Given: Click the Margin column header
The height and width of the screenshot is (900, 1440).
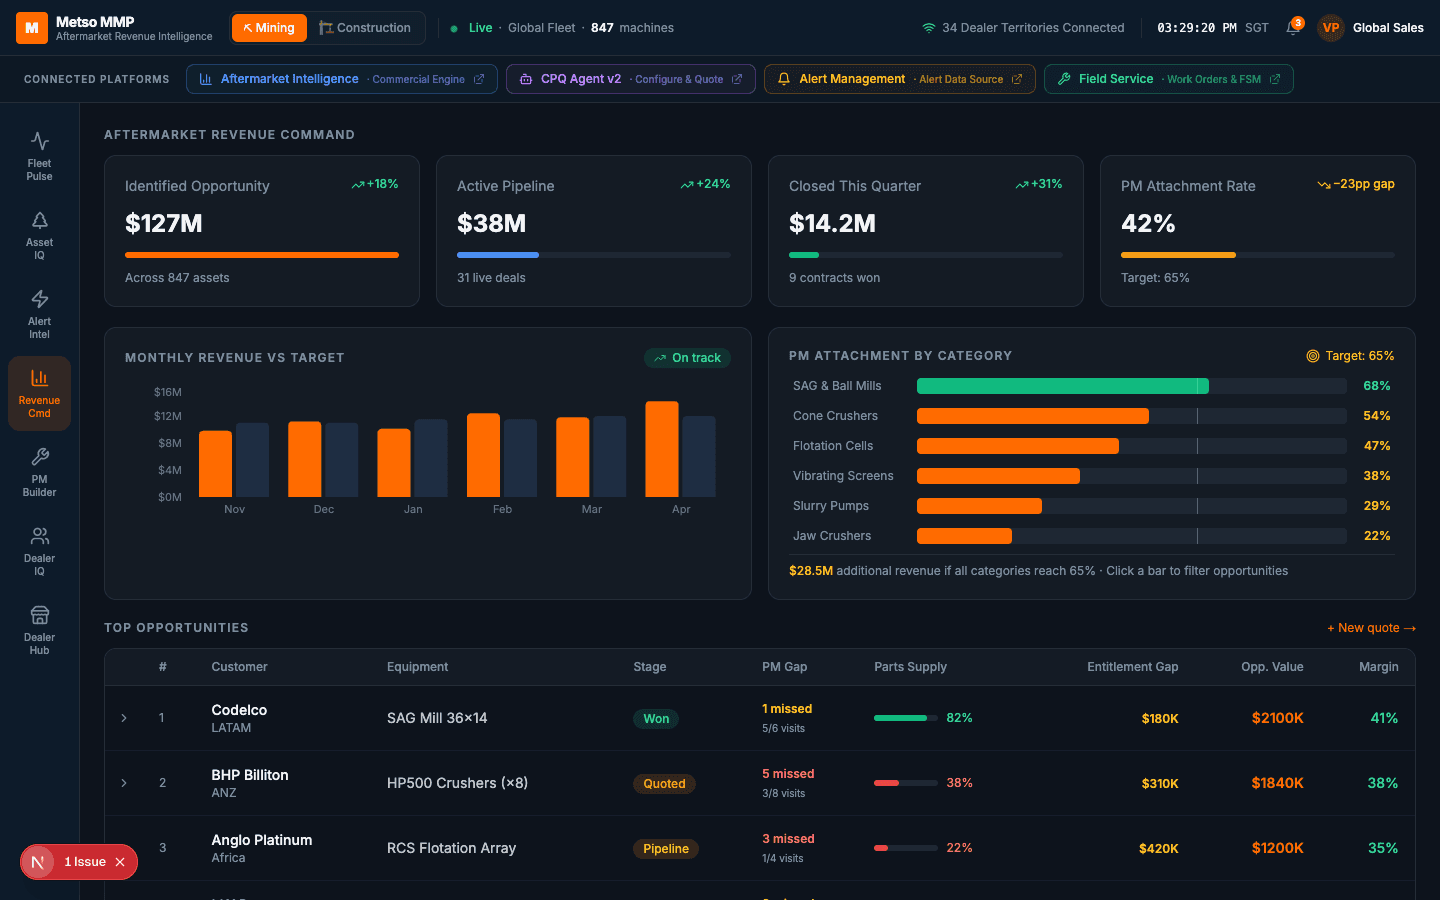Looking at the screenshot, I should click(1379, 667).
